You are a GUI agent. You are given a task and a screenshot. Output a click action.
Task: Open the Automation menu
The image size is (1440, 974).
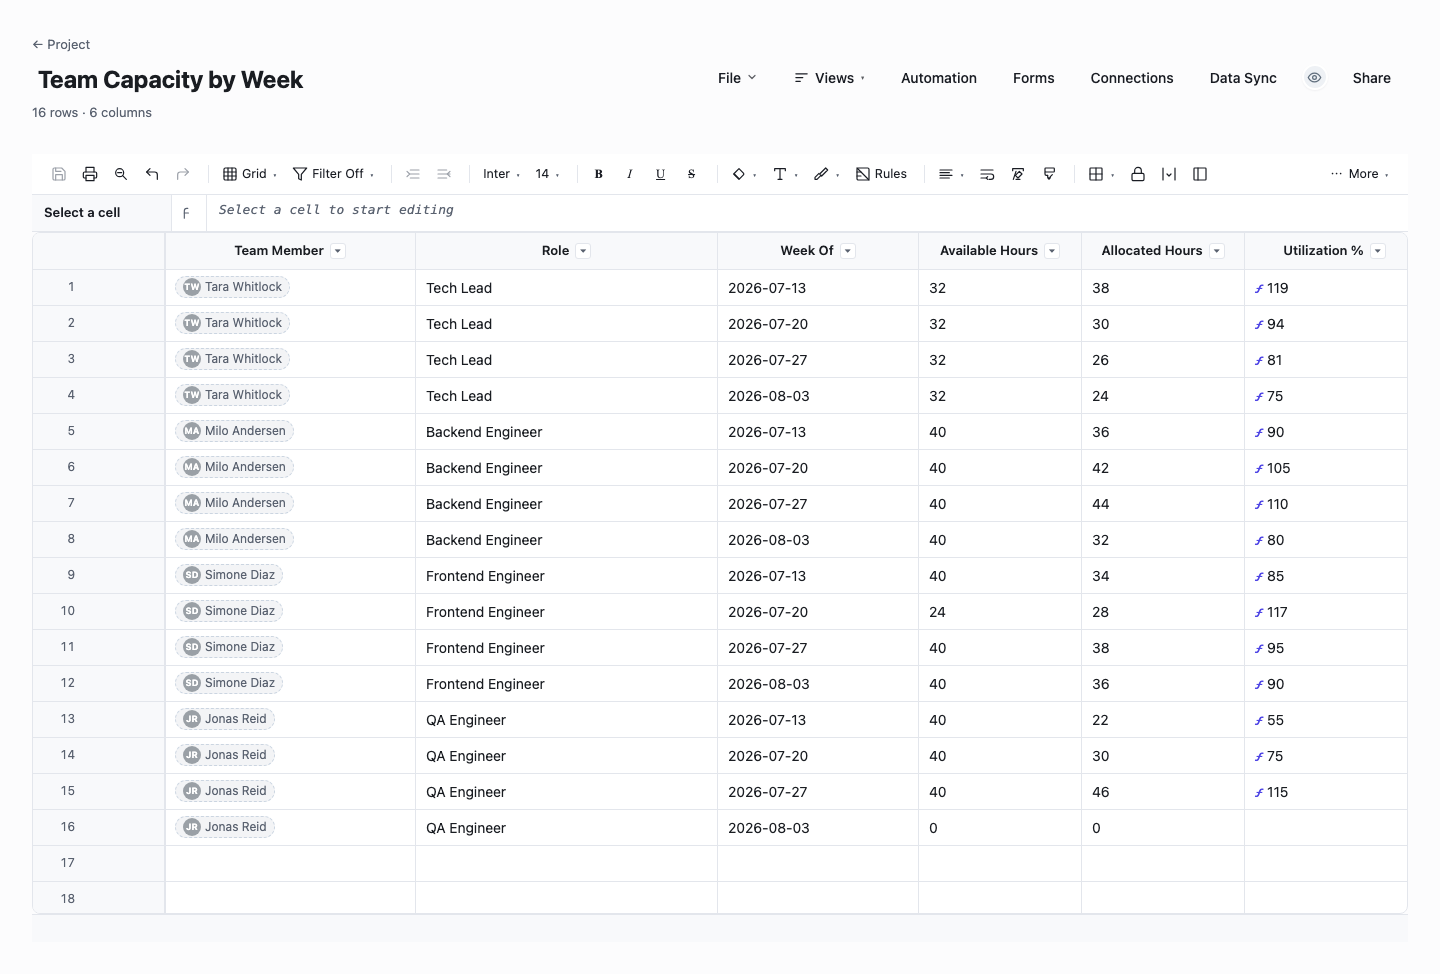click(939, 78)
